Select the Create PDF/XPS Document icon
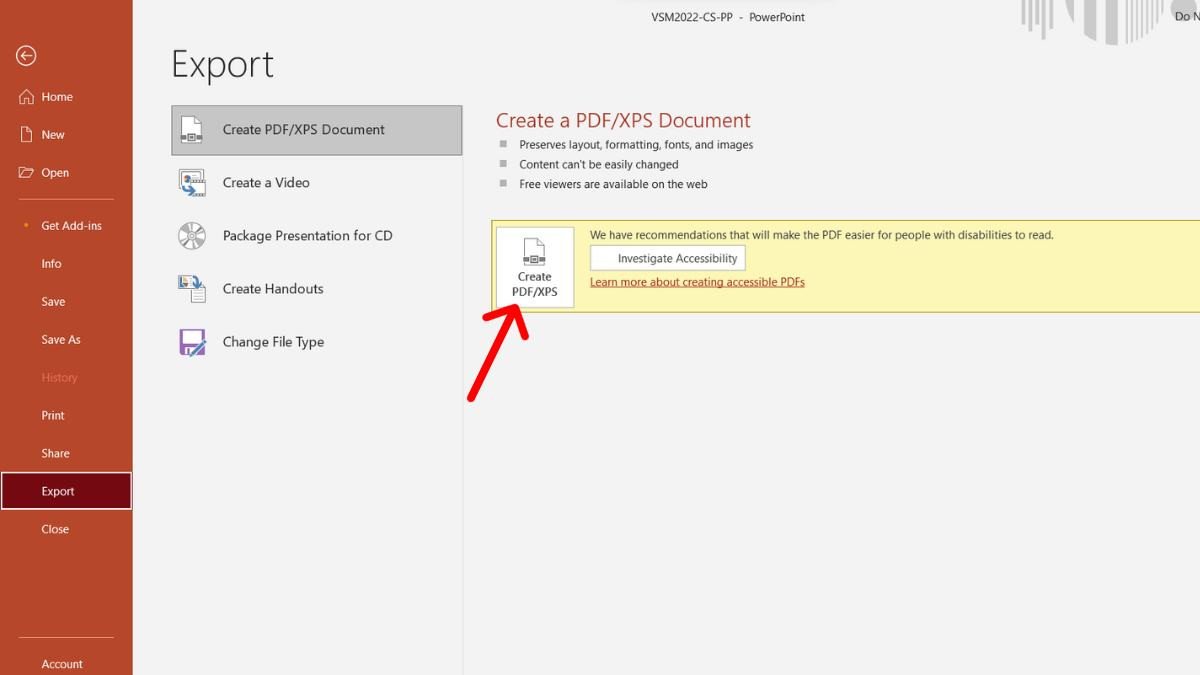 [x=190, y=129]
